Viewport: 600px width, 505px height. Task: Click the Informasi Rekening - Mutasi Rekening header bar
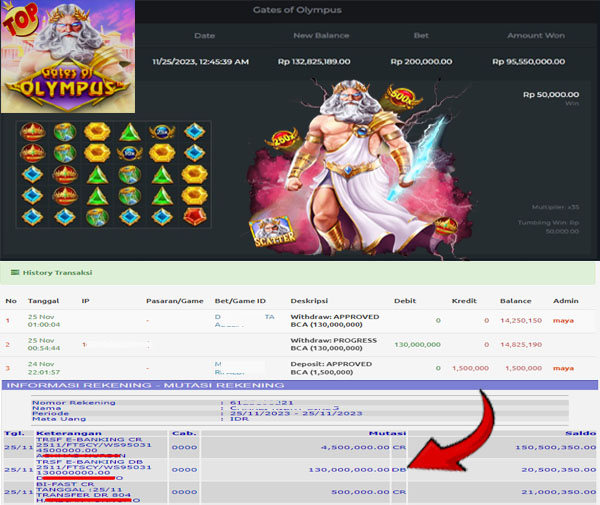tap(300, 385)
